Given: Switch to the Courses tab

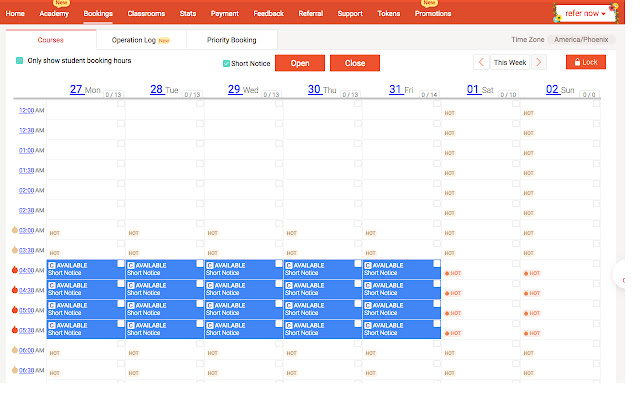Looking at the screenshot, I should coord(51,40).
